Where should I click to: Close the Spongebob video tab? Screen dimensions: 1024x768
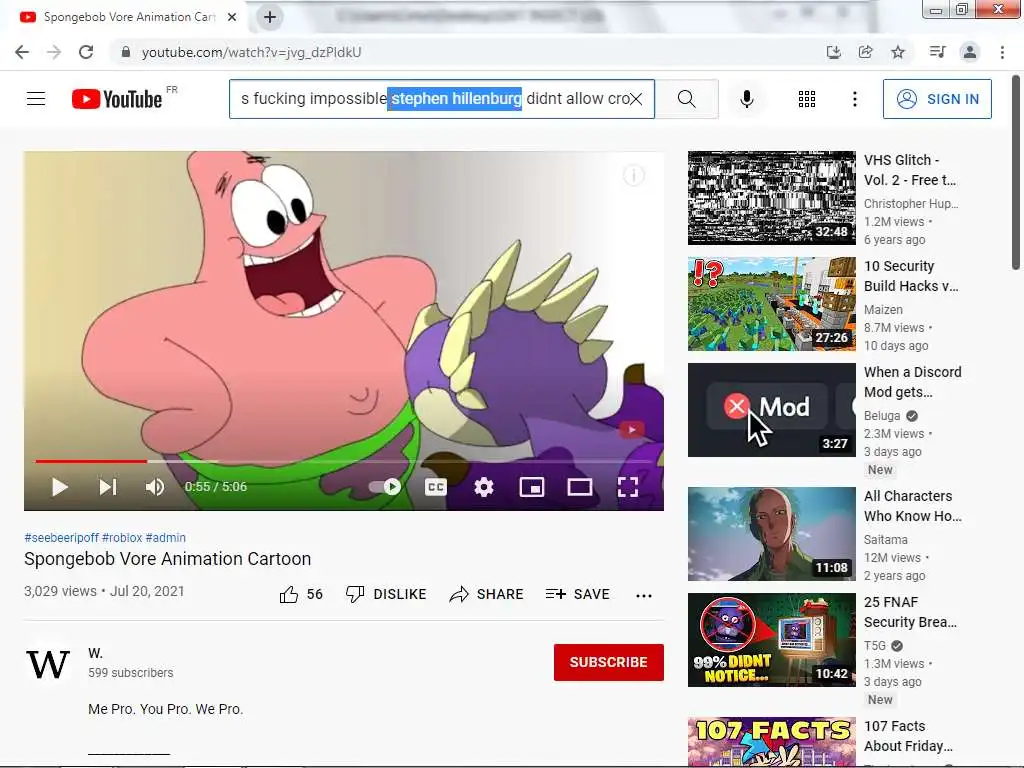click(x=232, y=17)
